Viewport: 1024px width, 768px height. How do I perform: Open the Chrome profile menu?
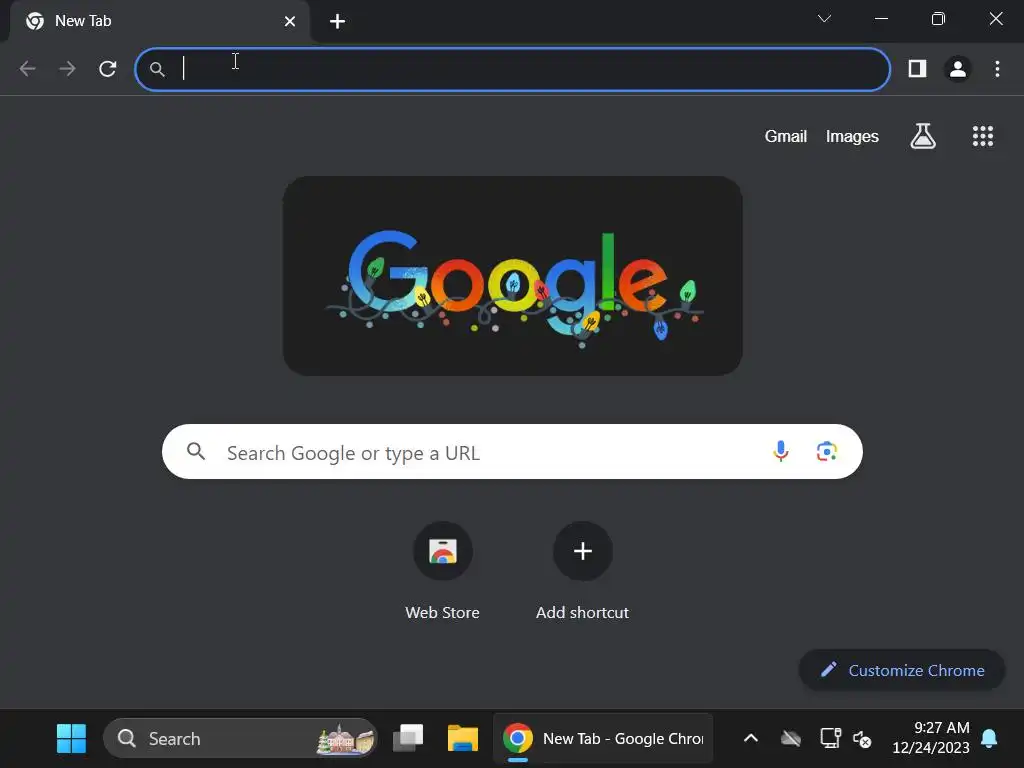click(x=957, y=69)
